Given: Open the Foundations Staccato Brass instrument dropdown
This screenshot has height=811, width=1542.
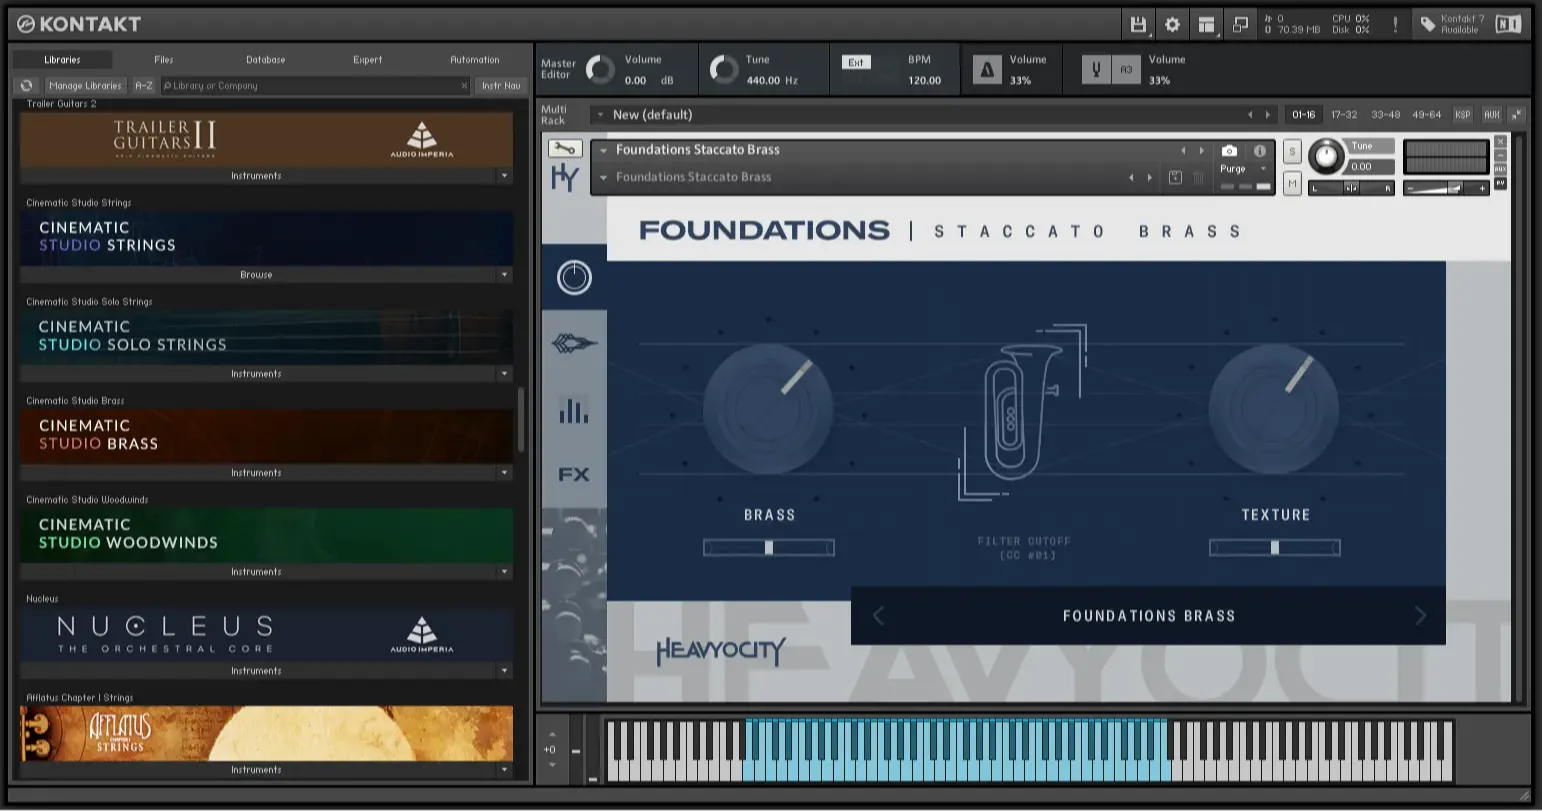Looking at the screenshot, I should [x=603, y=150].
